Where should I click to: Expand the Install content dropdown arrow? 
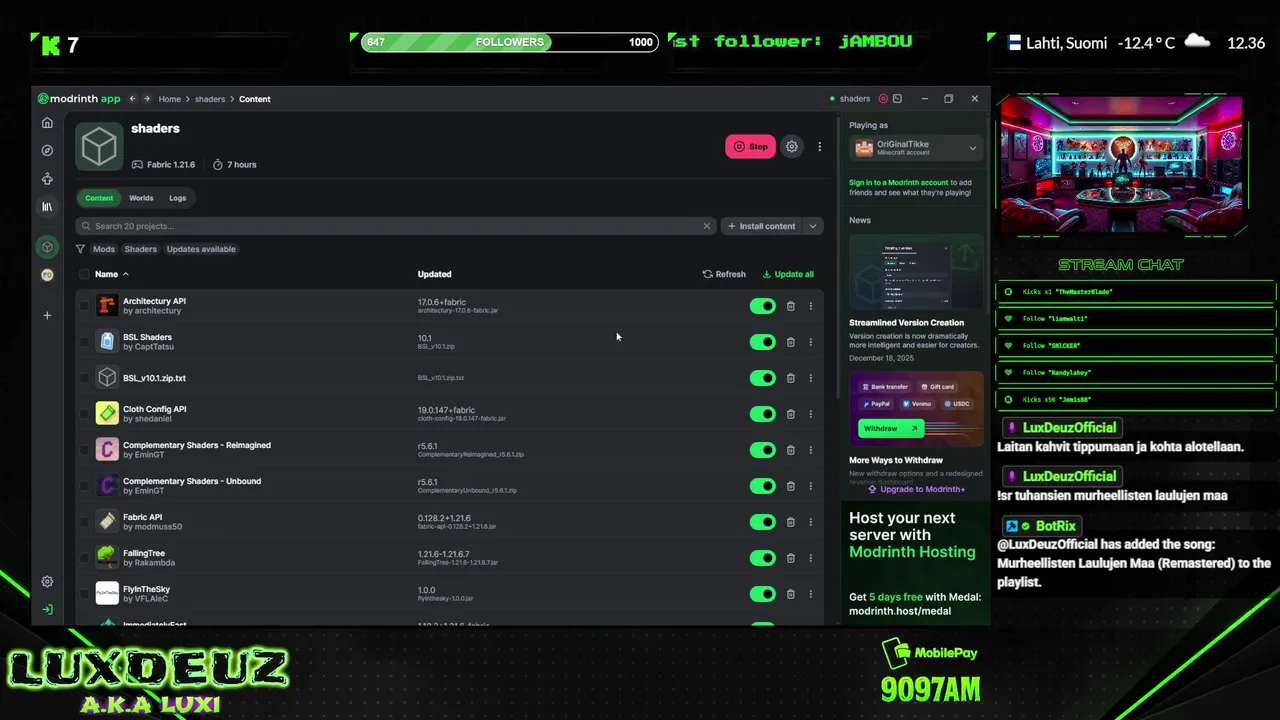click(x=813, y=226)
